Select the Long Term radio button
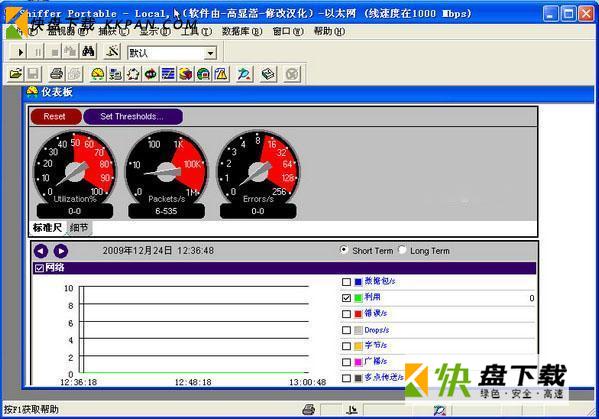The height and width of the screenshot is (419, 599). (402, 250)
